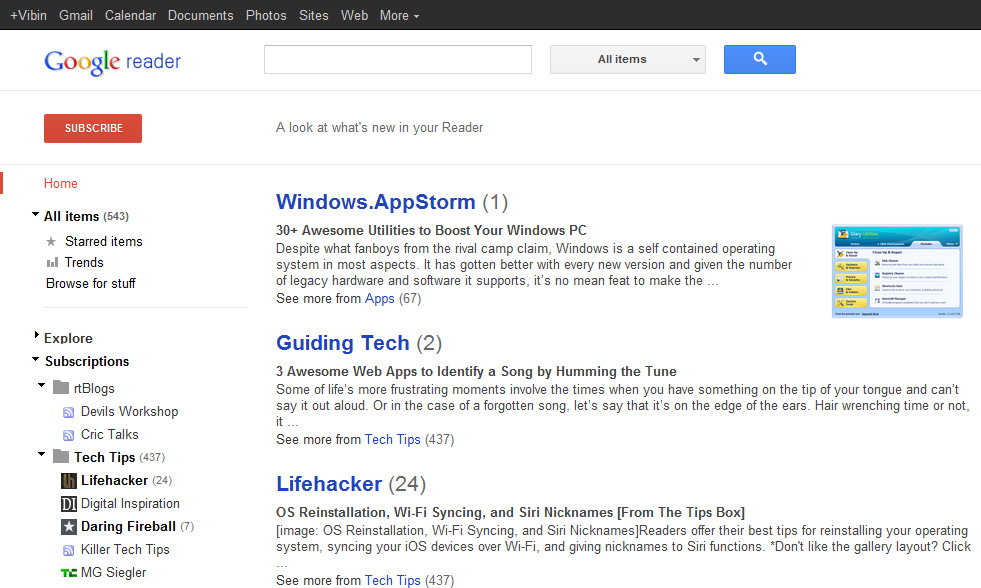Select the Subscriptions label in sidebar

(87, 362)
